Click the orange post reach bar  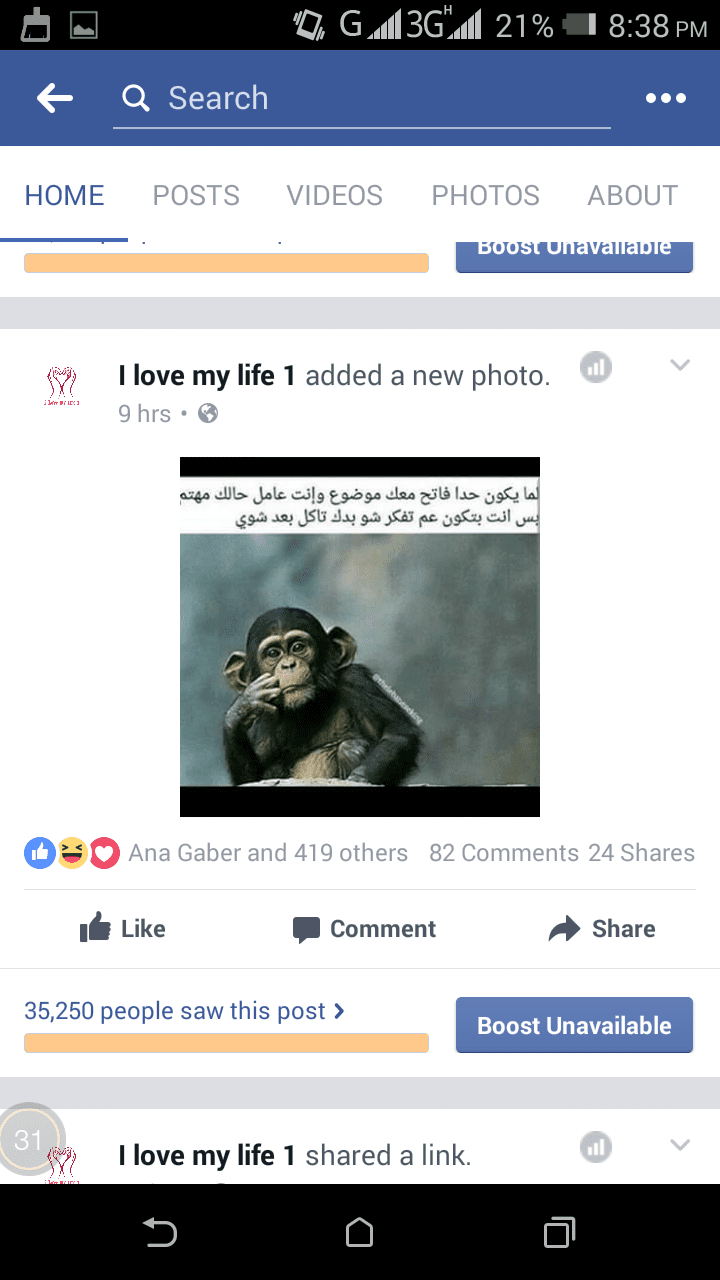[x=226, y=1043]
